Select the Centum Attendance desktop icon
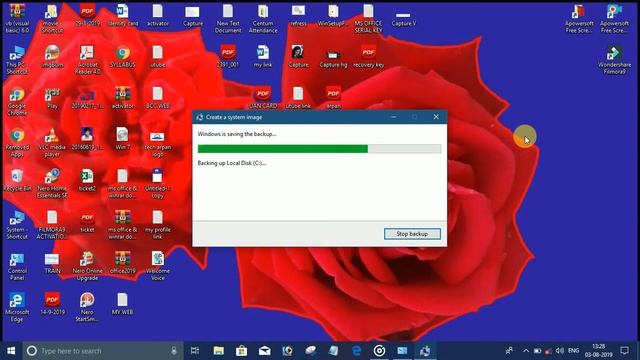The width and height of the screenshot is (640, 360). point(263,18)
